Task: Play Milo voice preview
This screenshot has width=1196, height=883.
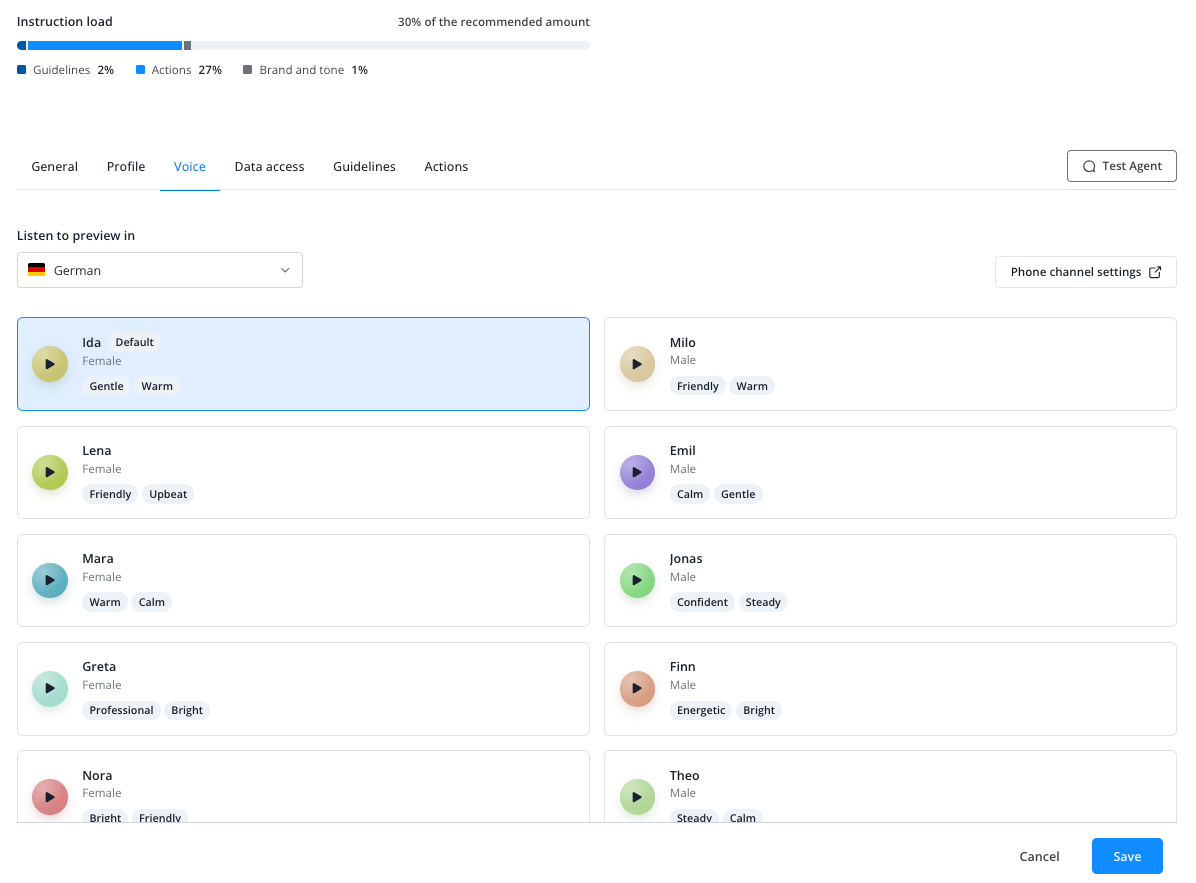Action: tap(637, 364)
